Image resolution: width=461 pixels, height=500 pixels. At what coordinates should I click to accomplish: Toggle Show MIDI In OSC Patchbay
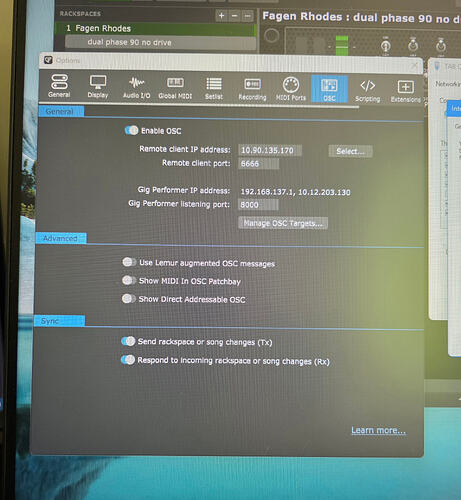(x=129, y=280)
